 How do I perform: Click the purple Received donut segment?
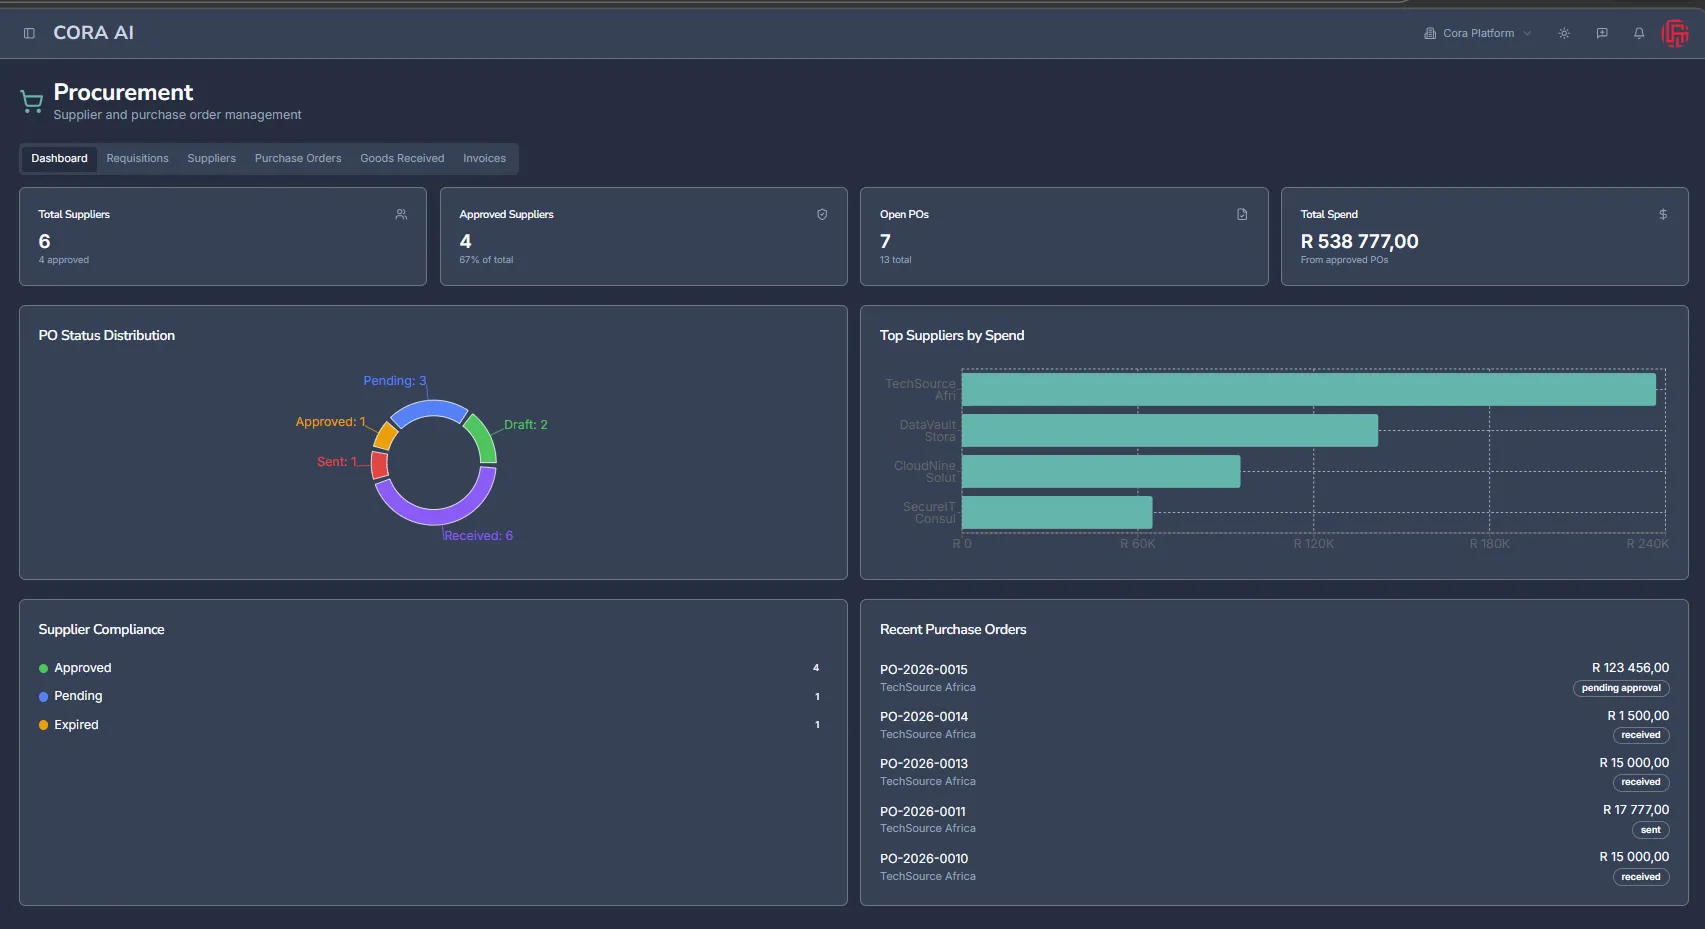pos(441,513)
